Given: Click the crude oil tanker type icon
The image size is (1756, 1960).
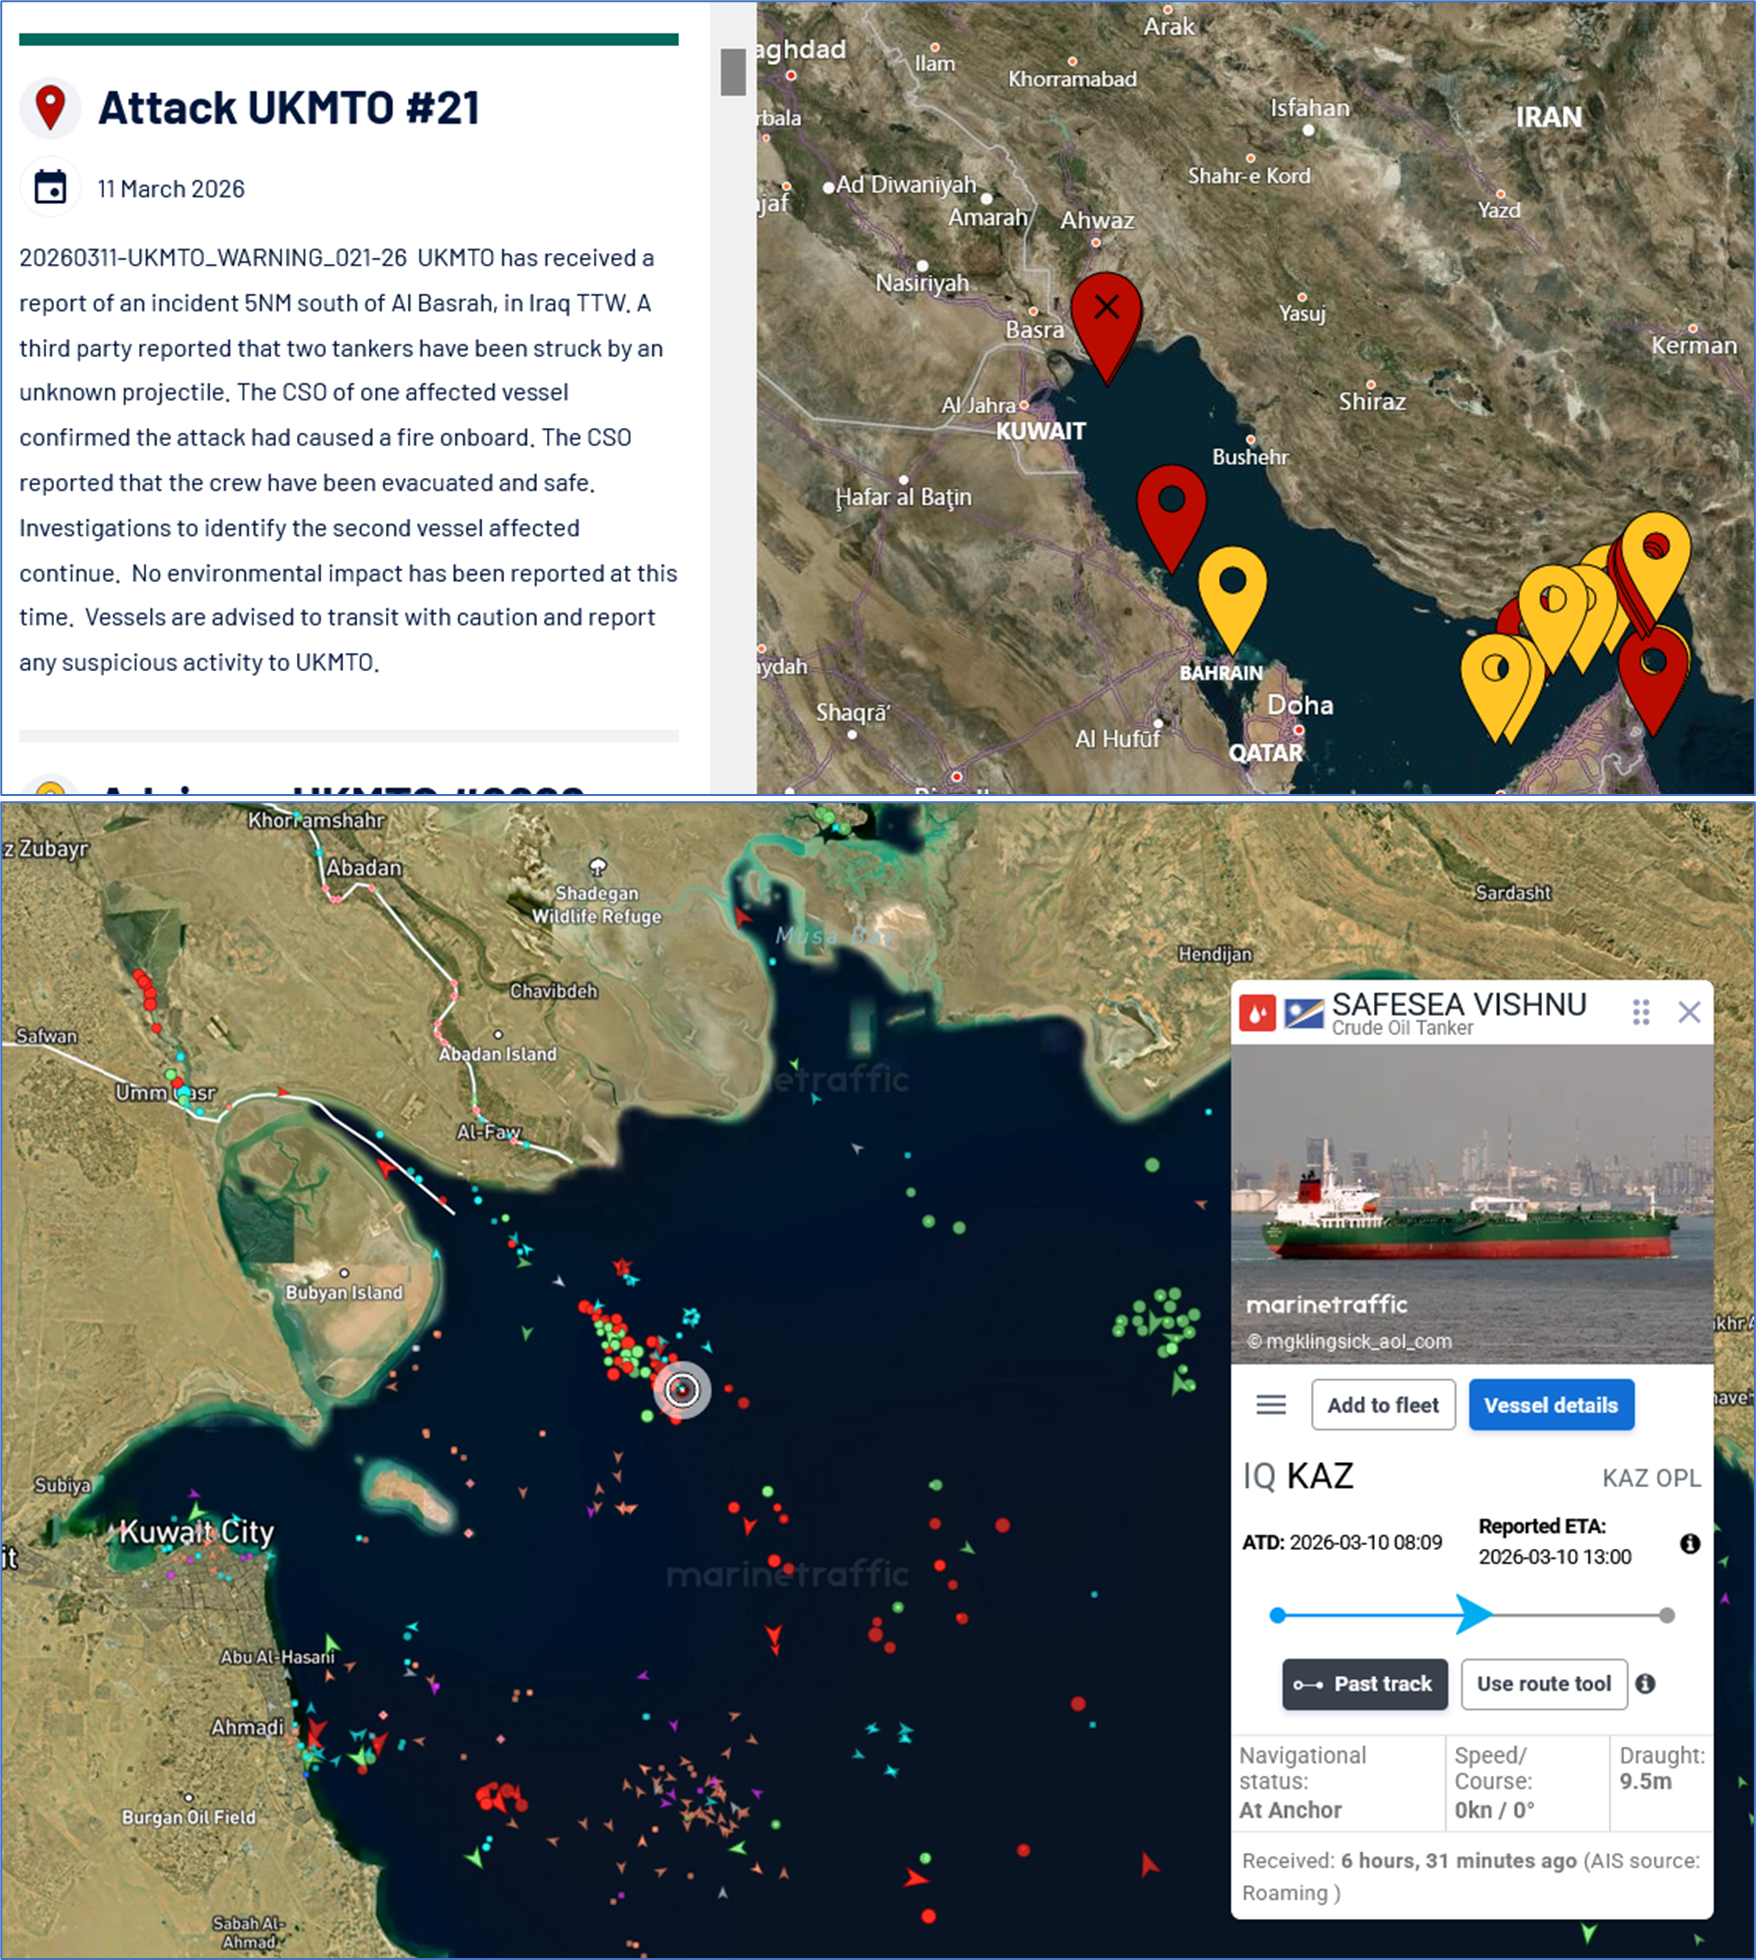Looking at the screenshot, I should point(1256,1012).
